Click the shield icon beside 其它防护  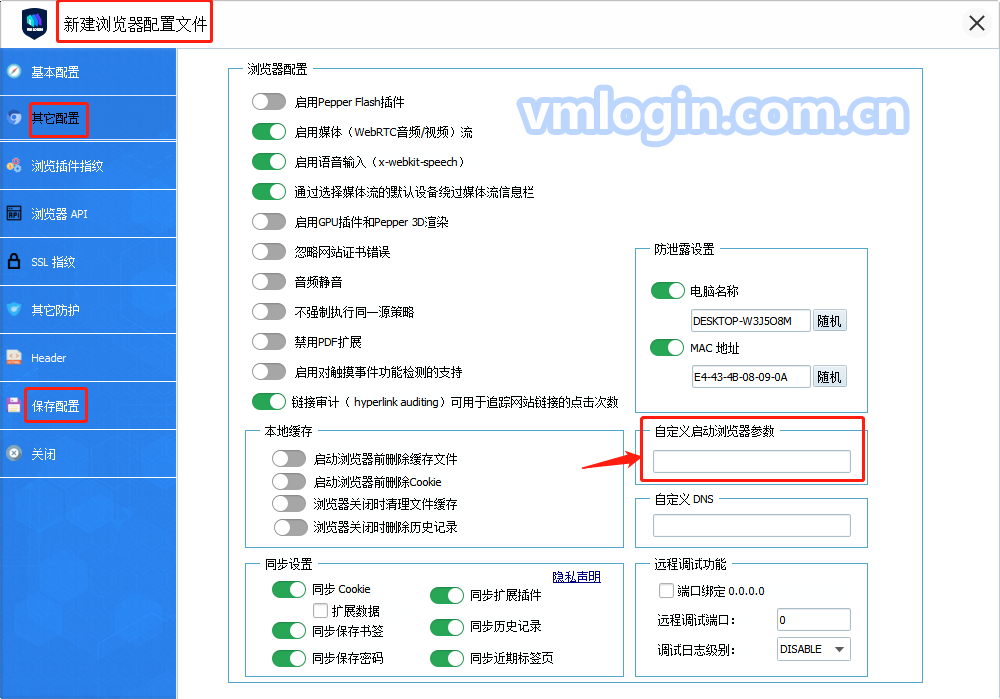(14, 310)
